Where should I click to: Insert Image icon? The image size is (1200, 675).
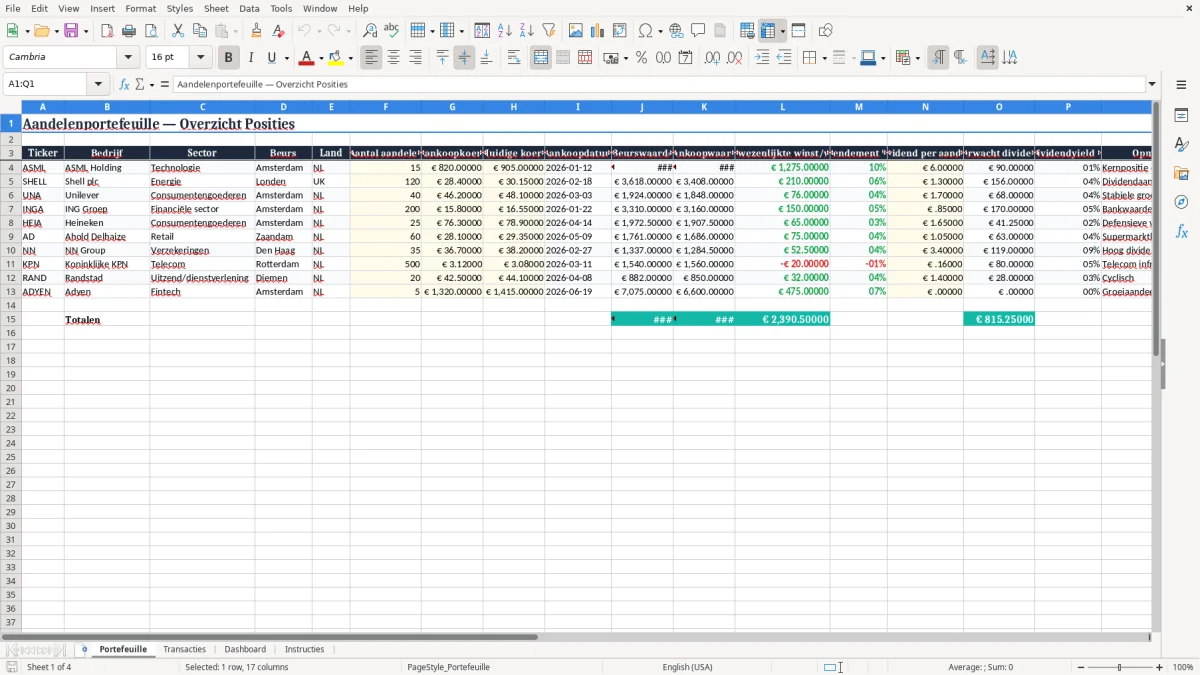(576, 31)
